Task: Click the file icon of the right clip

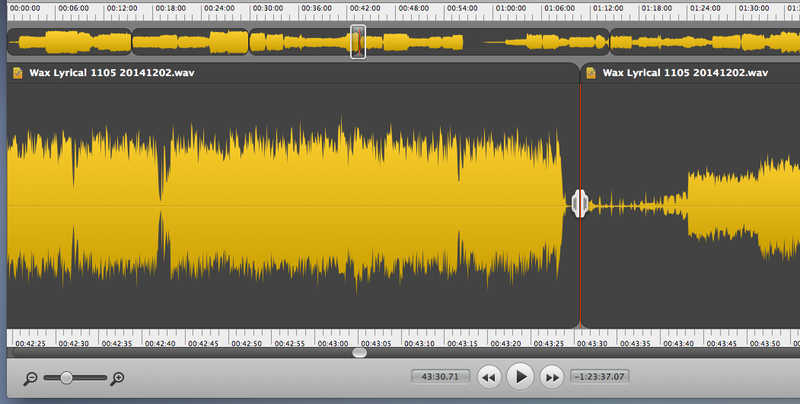Action: point(591,73)
